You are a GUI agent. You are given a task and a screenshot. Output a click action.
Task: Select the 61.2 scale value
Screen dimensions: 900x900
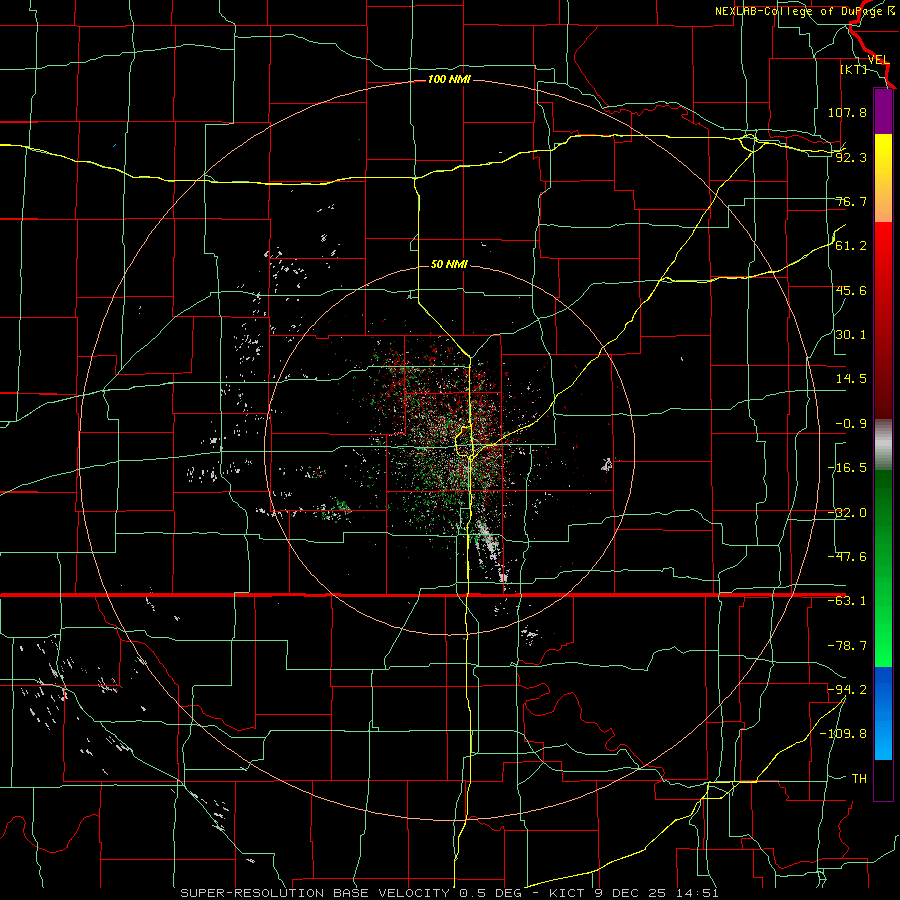coord(851,246)
